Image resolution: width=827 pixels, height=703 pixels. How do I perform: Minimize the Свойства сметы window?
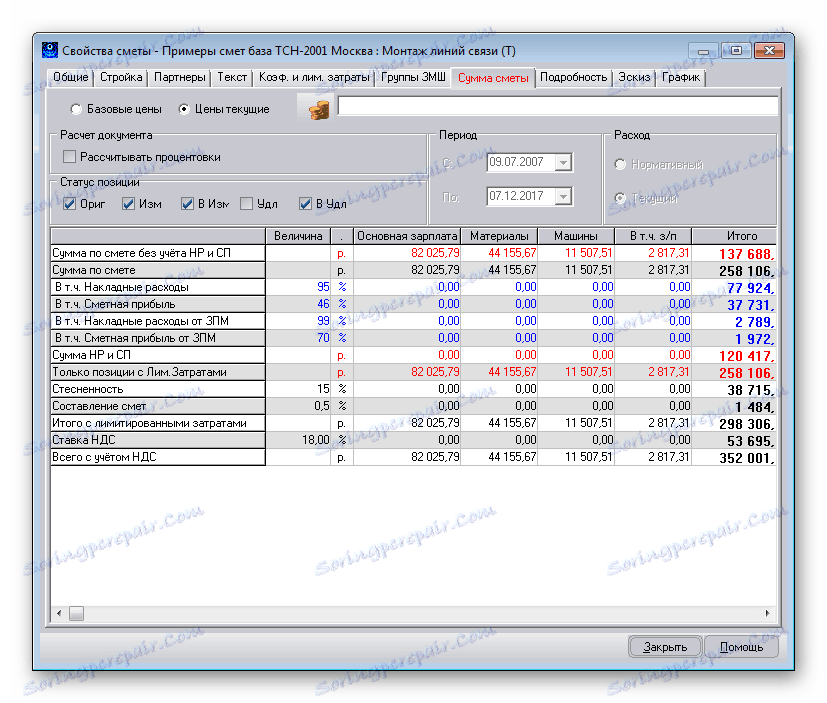click(x=703, y=51)
